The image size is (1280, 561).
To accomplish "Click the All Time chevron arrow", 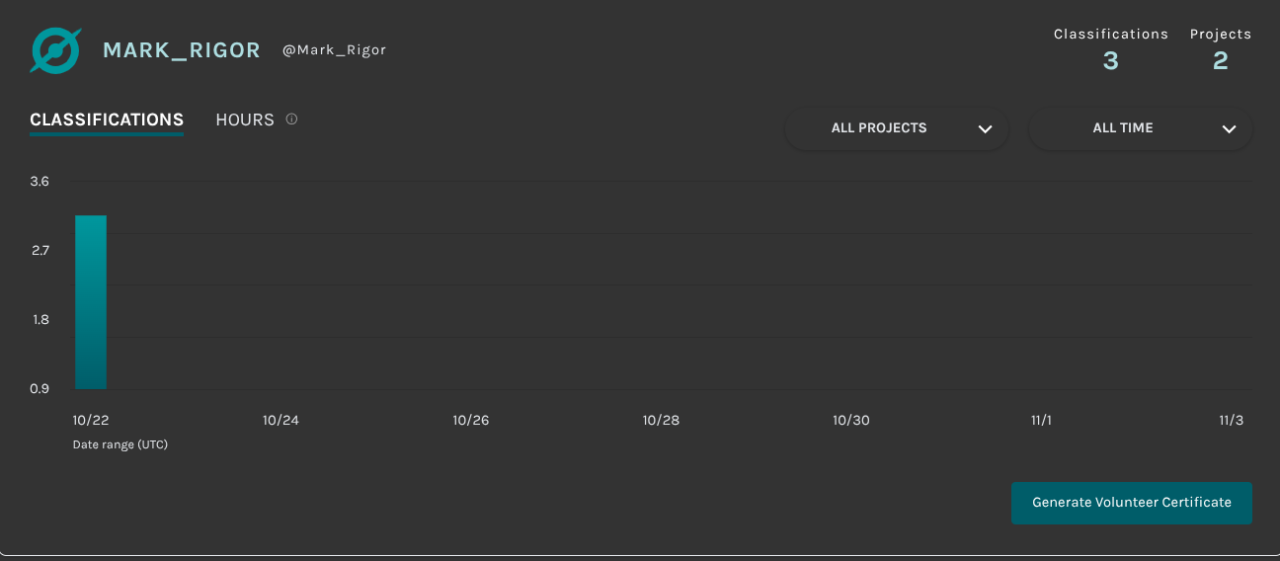I will 1229,129.
